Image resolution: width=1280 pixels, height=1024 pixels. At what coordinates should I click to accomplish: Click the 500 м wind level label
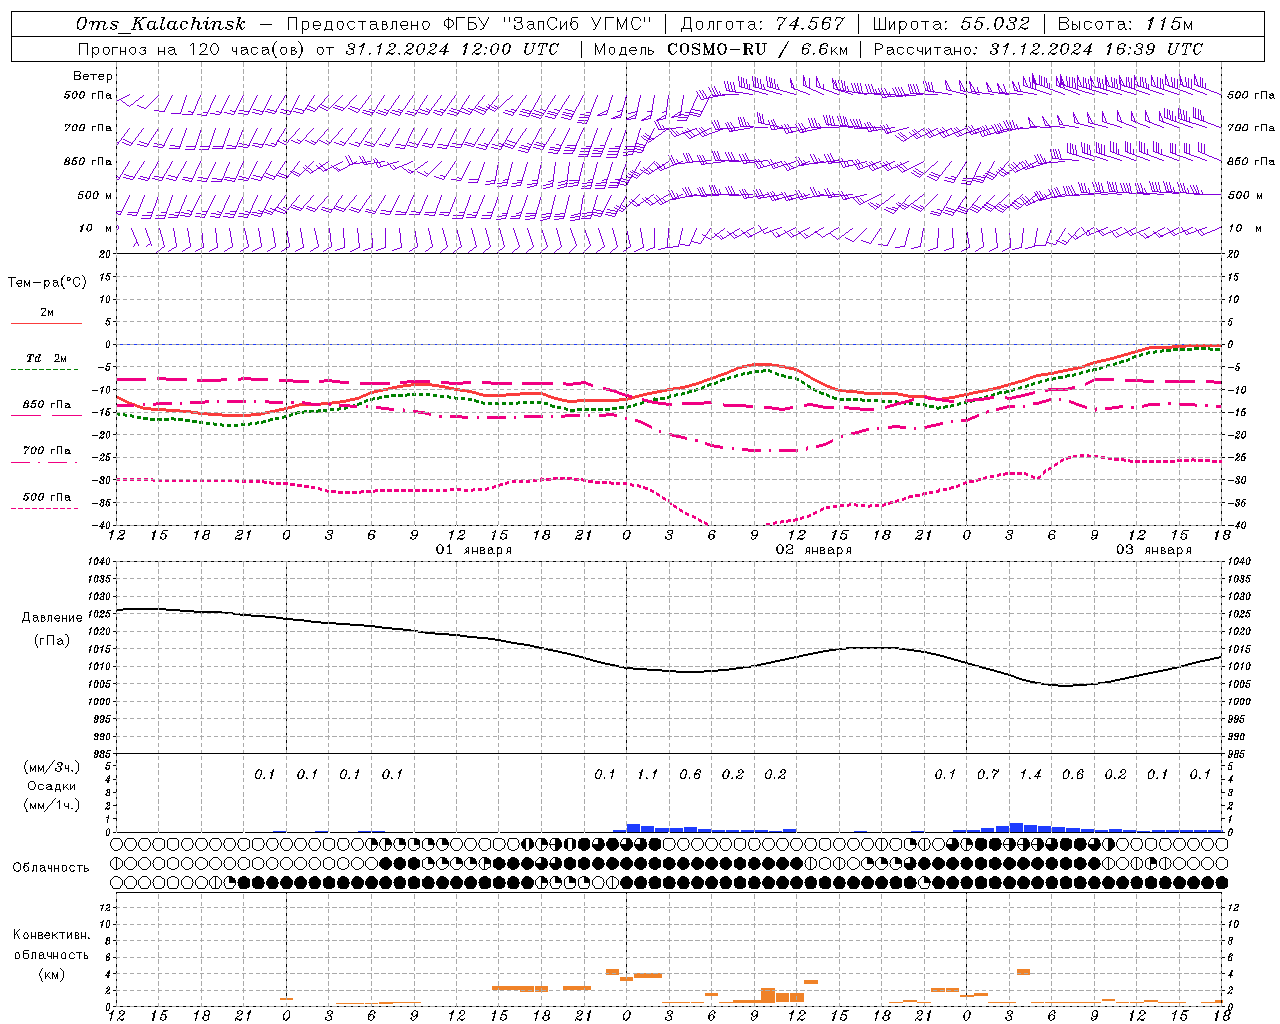pyautogui.click(x=95, y=195)
